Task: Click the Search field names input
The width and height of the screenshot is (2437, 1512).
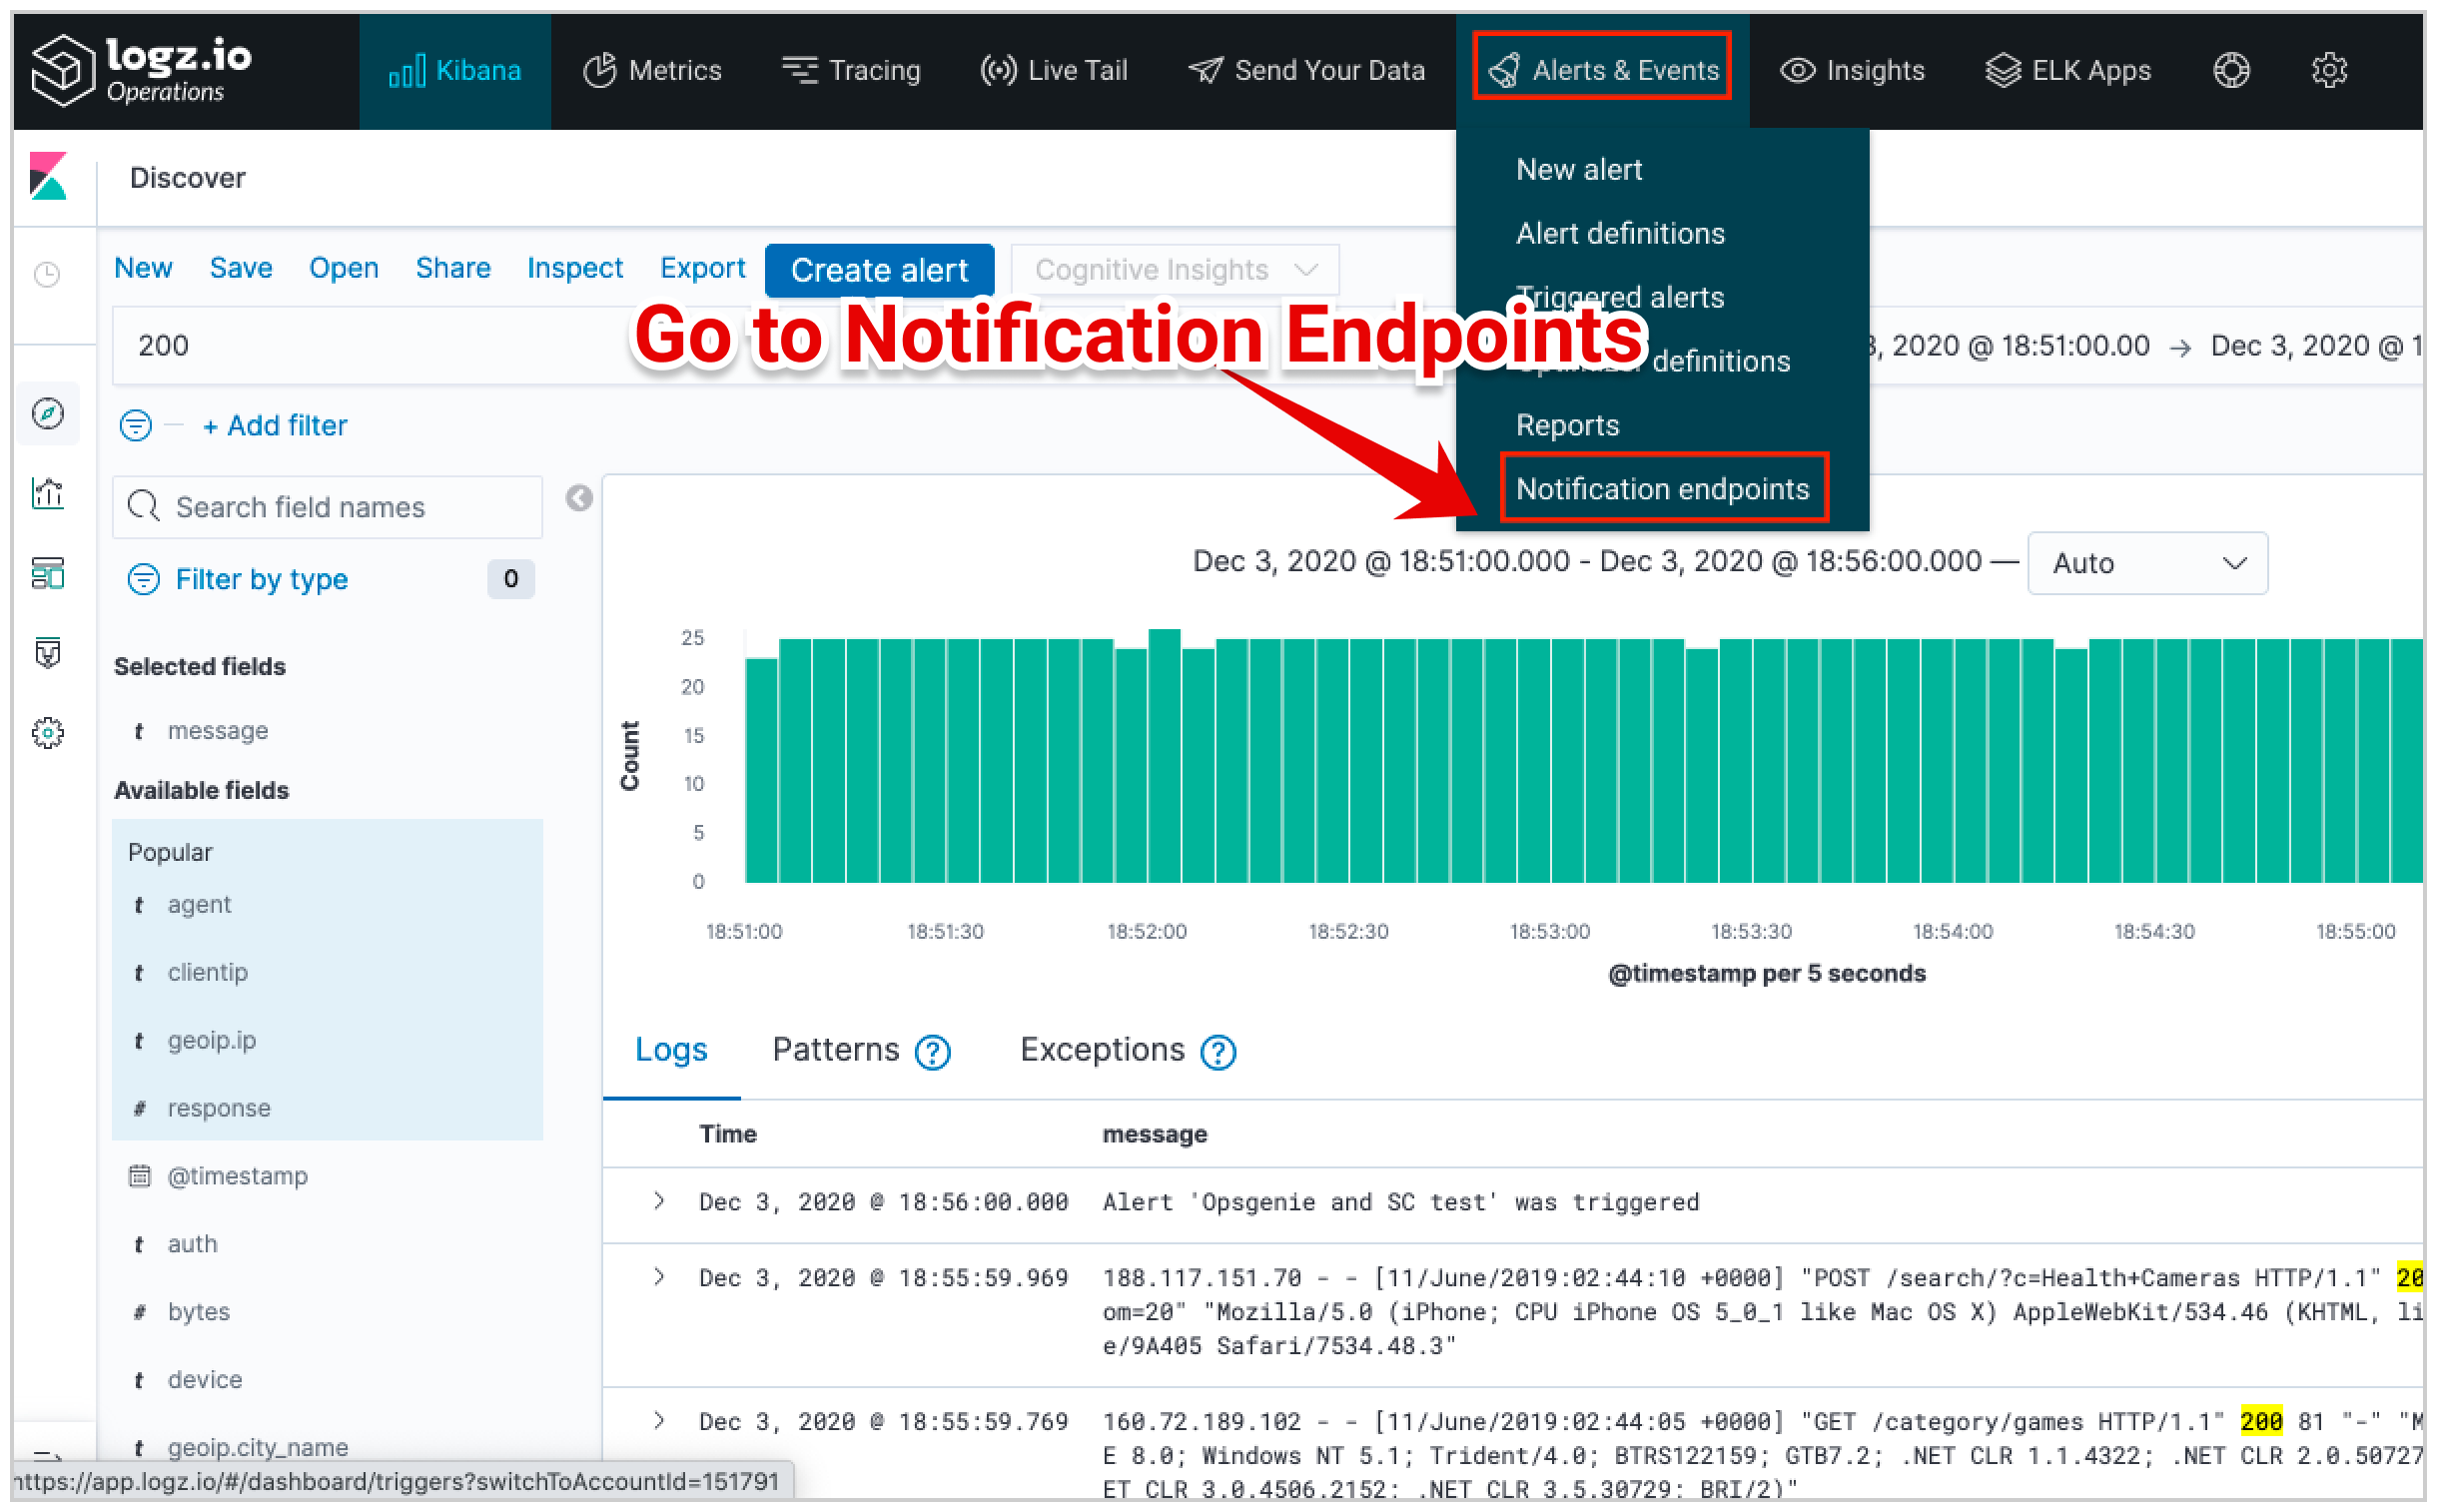Action: click(x=327, y=506)
